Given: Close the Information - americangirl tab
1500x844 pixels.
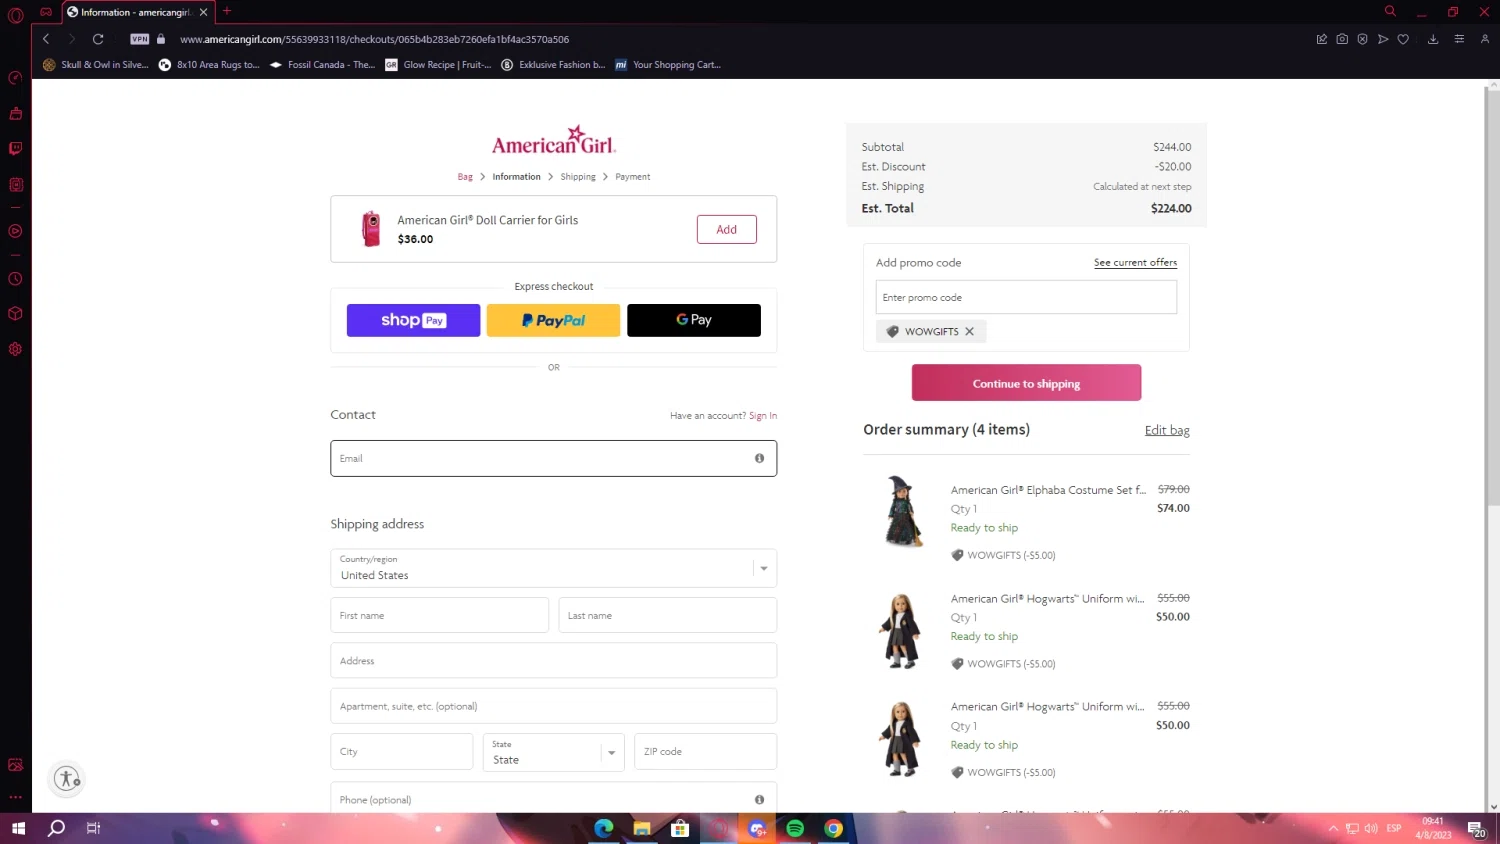Looking at the screenshot, I should tap(203, 12).
